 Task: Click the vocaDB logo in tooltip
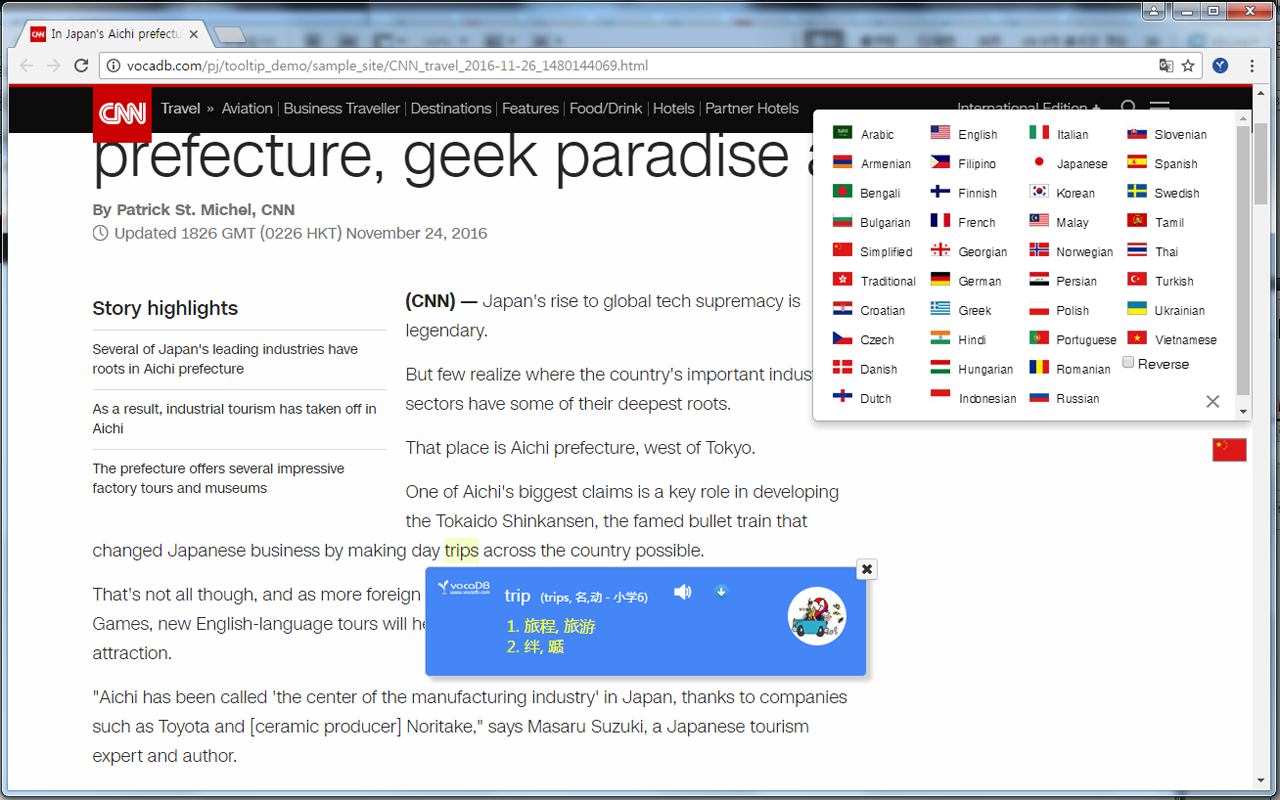tap(465, 587)
